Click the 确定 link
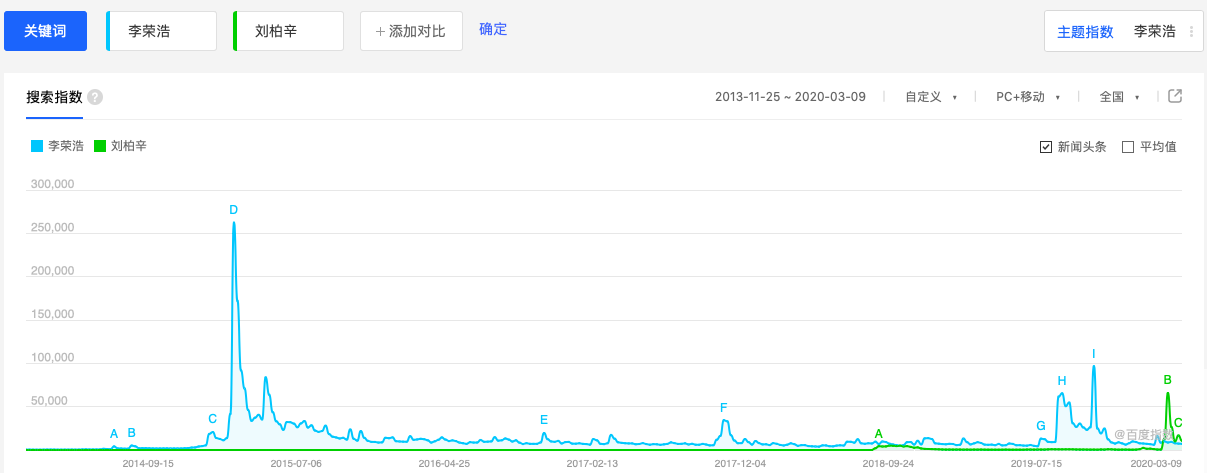The height and width of the screenshot is (473, 1207). coord(493,29)
